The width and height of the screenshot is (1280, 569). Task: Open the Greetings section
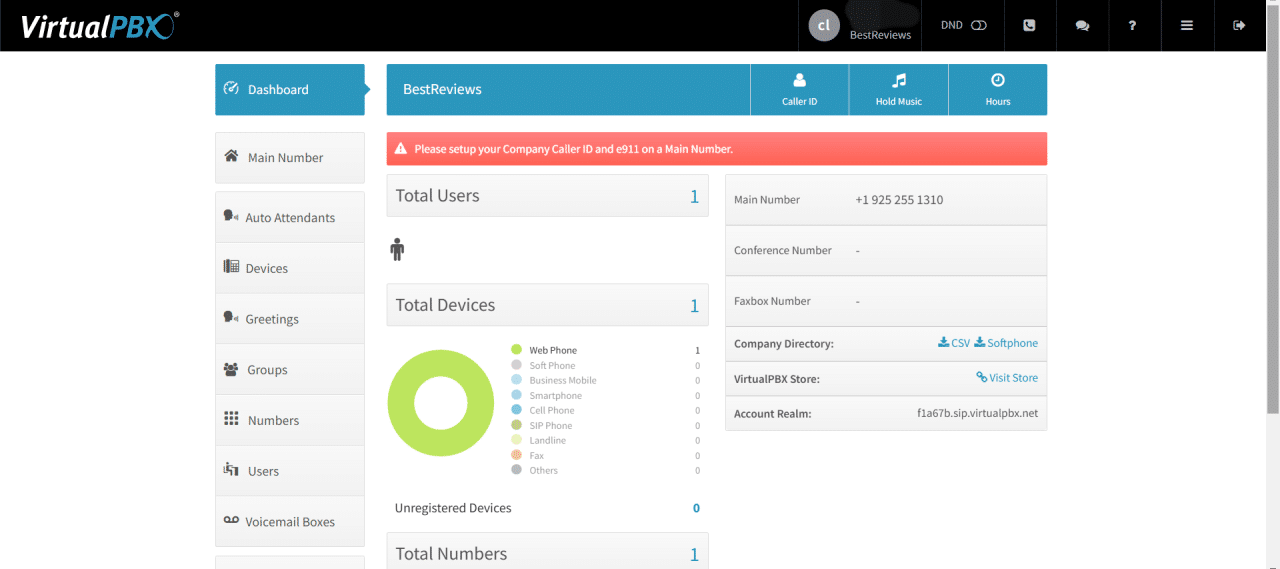pos(290,319)
